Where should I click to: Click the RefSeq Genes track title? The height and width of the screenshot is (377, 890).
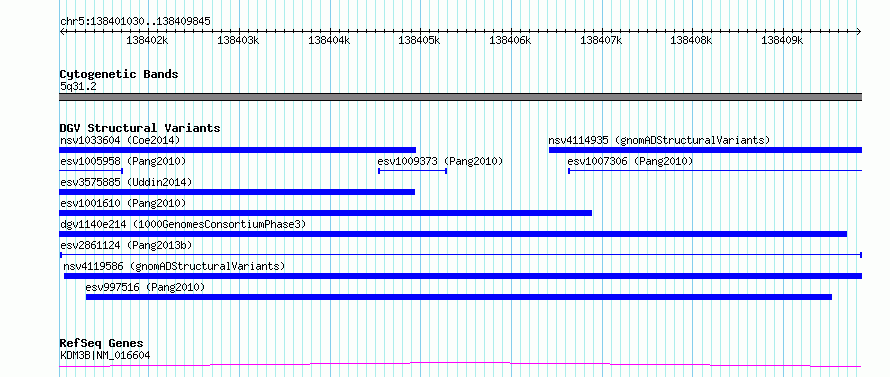coord(101,344)
